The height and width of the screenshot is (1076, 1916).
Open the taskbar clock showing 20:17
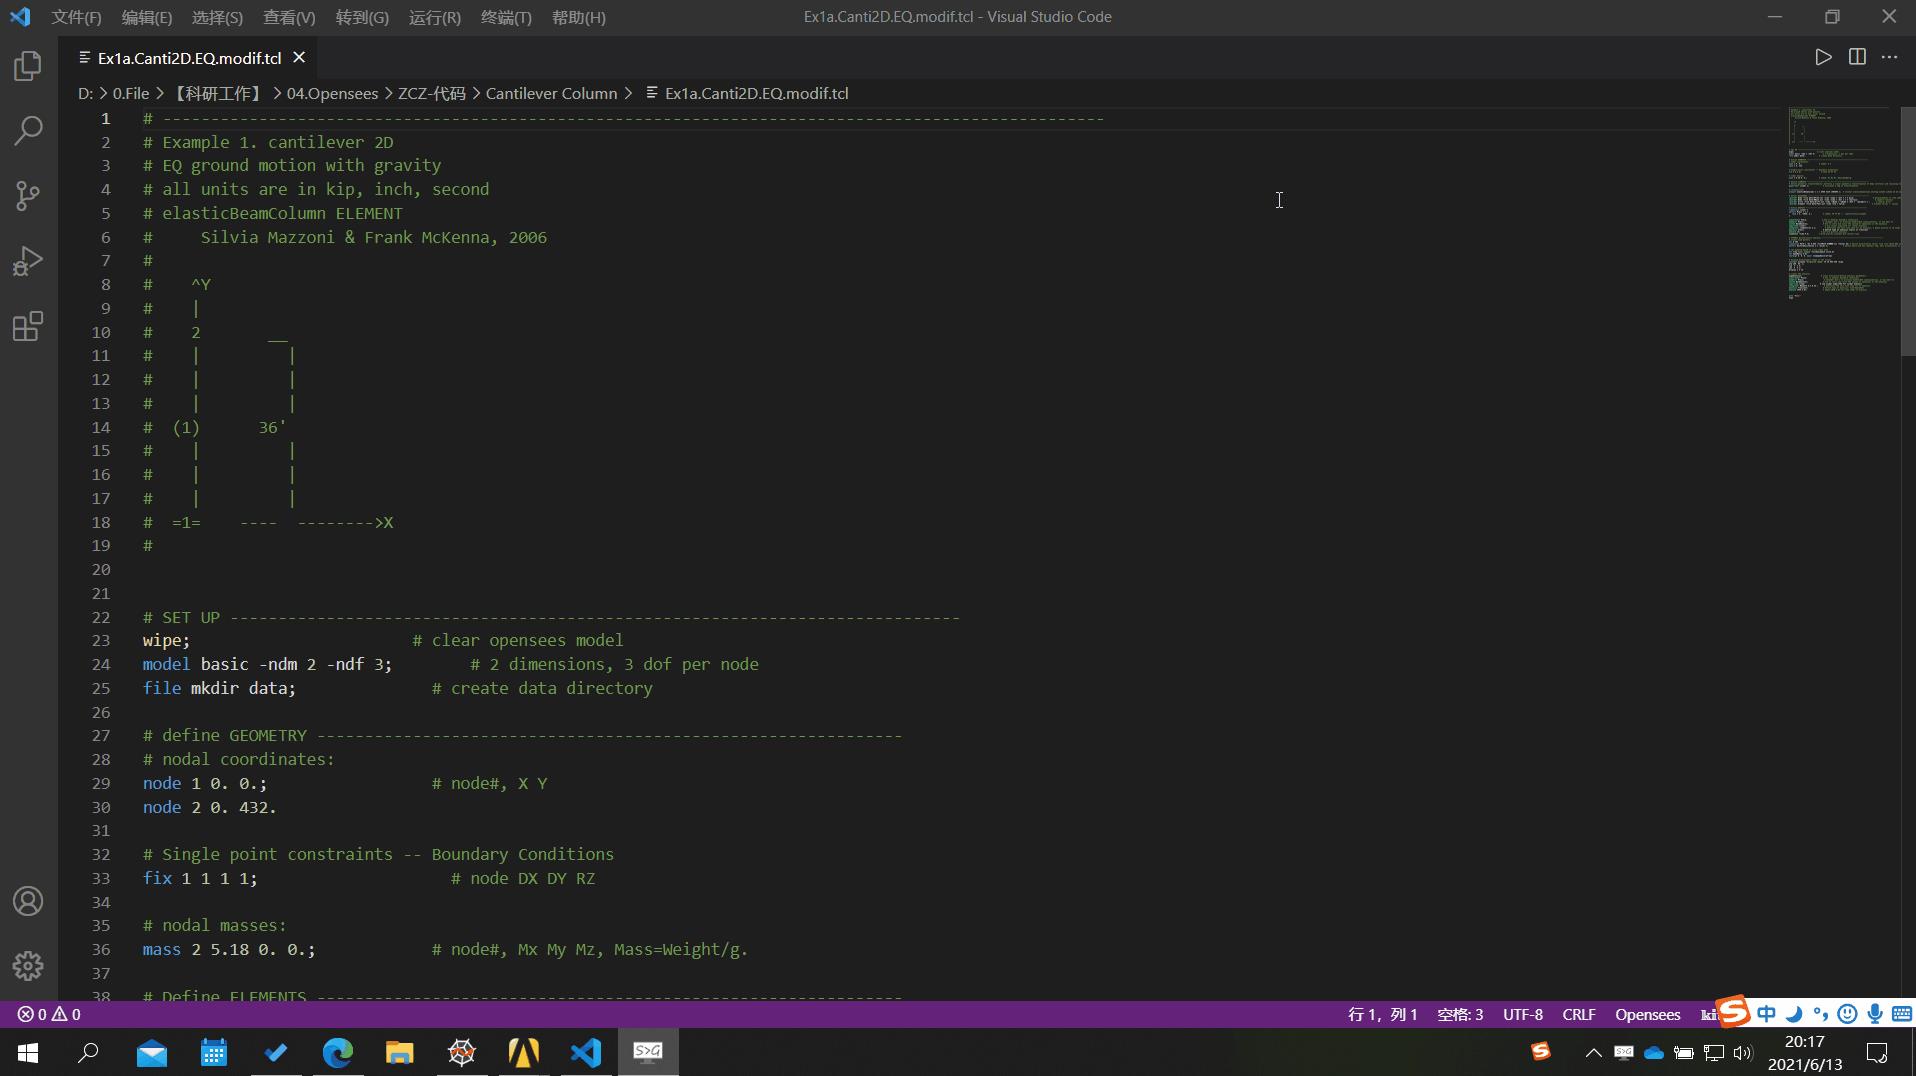click(x=1805, y=1052)
